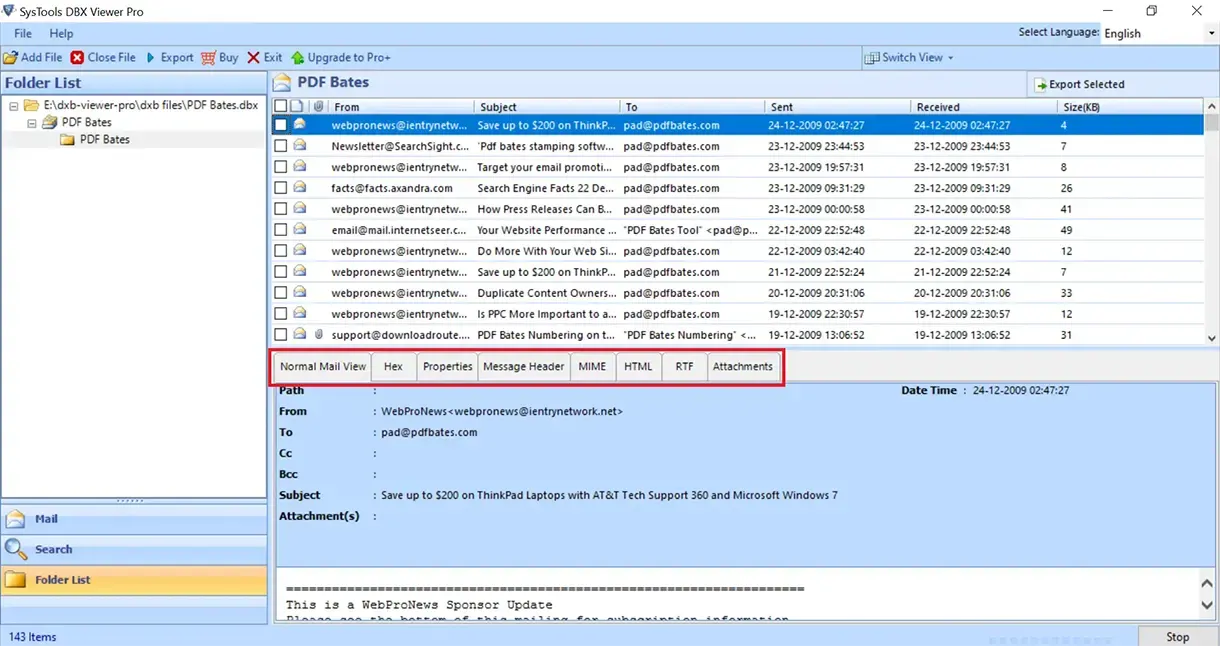Select the highlighted 'Save up to $200' email row
The width and height of the screenshot is (1220, 646).
(x=738, y=125)
